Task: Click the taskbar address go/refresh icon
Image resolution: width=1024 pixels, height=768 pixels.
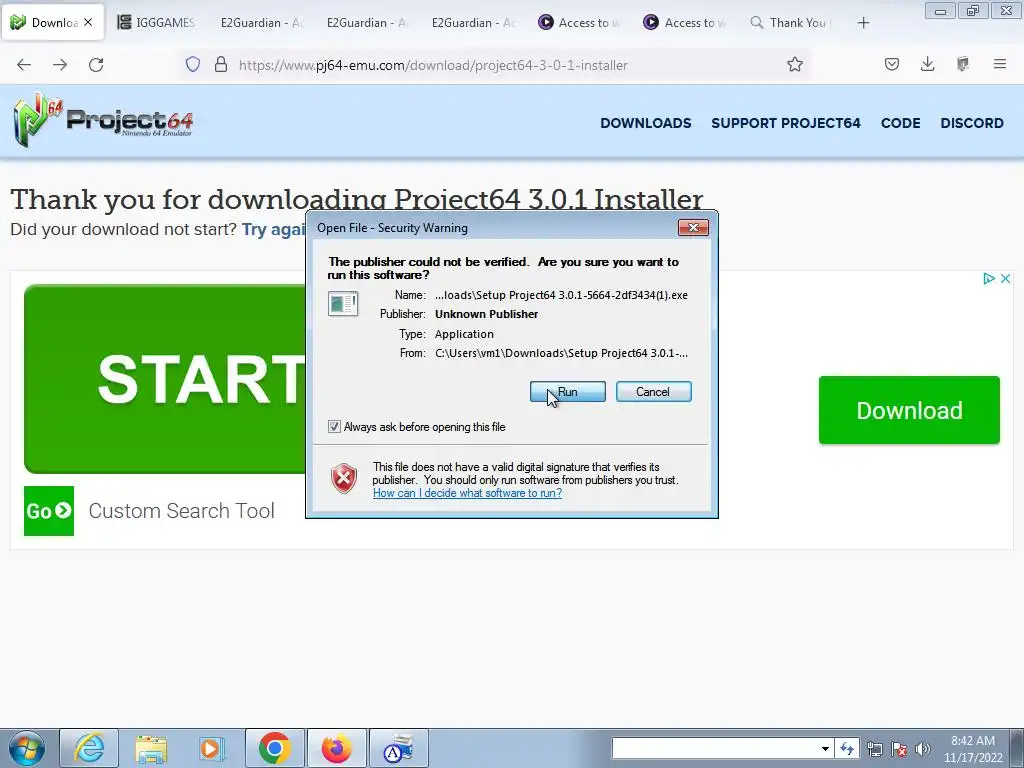Action: click(x=847, y=748)
